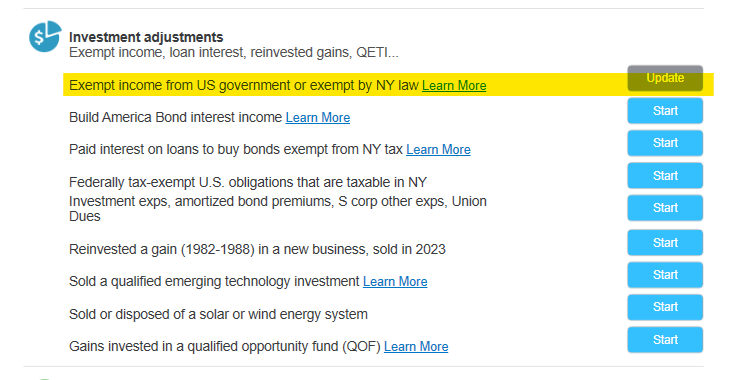Start paid interest on loans to buy bonds
Viewport: 744px width, 380px height.
[x=665, y=143]
